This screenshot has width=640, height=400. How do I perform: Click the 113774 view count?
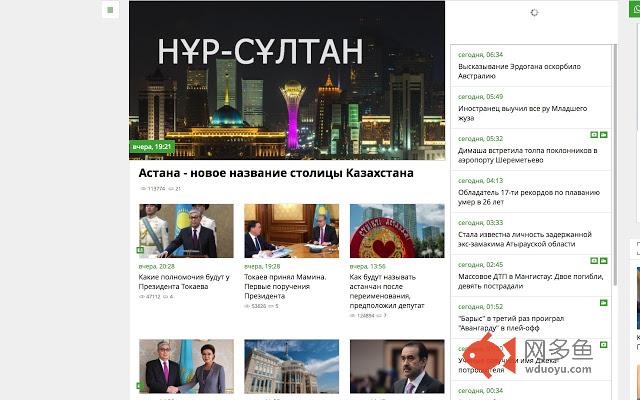click(x=156, y=189)
